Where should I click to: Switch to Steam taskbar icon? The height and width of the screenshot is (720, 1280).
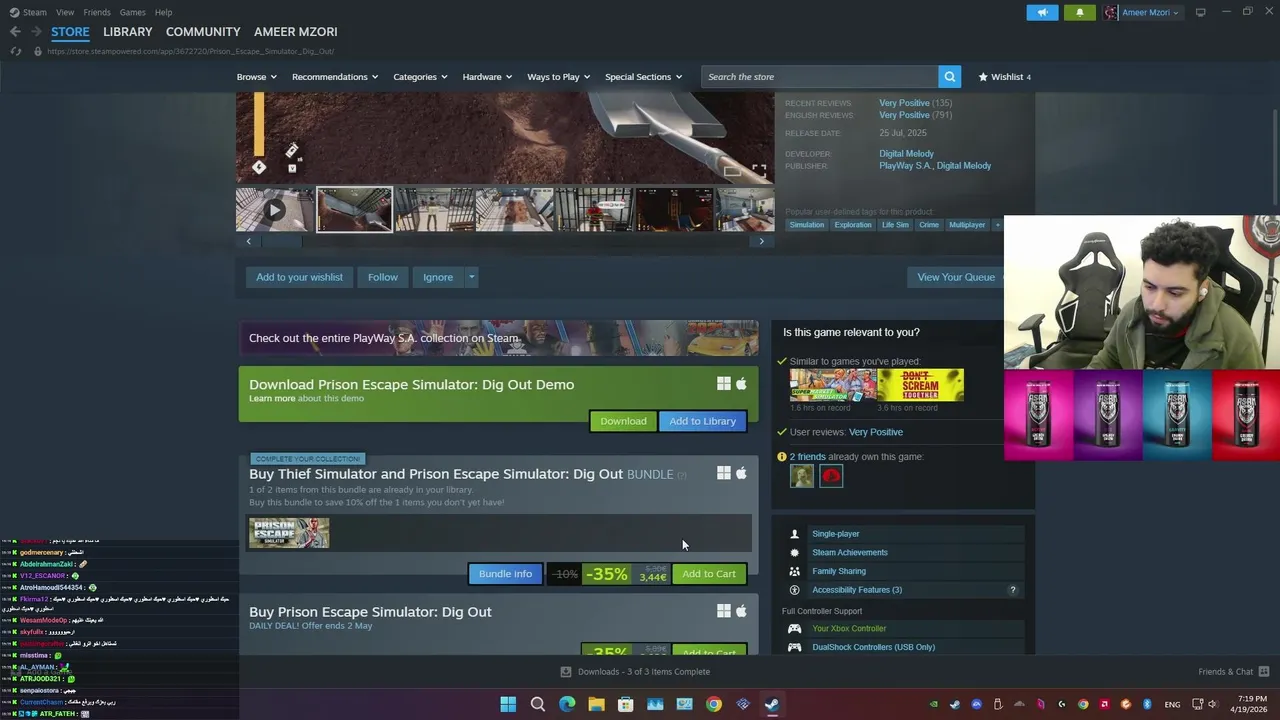click(772, 704)
